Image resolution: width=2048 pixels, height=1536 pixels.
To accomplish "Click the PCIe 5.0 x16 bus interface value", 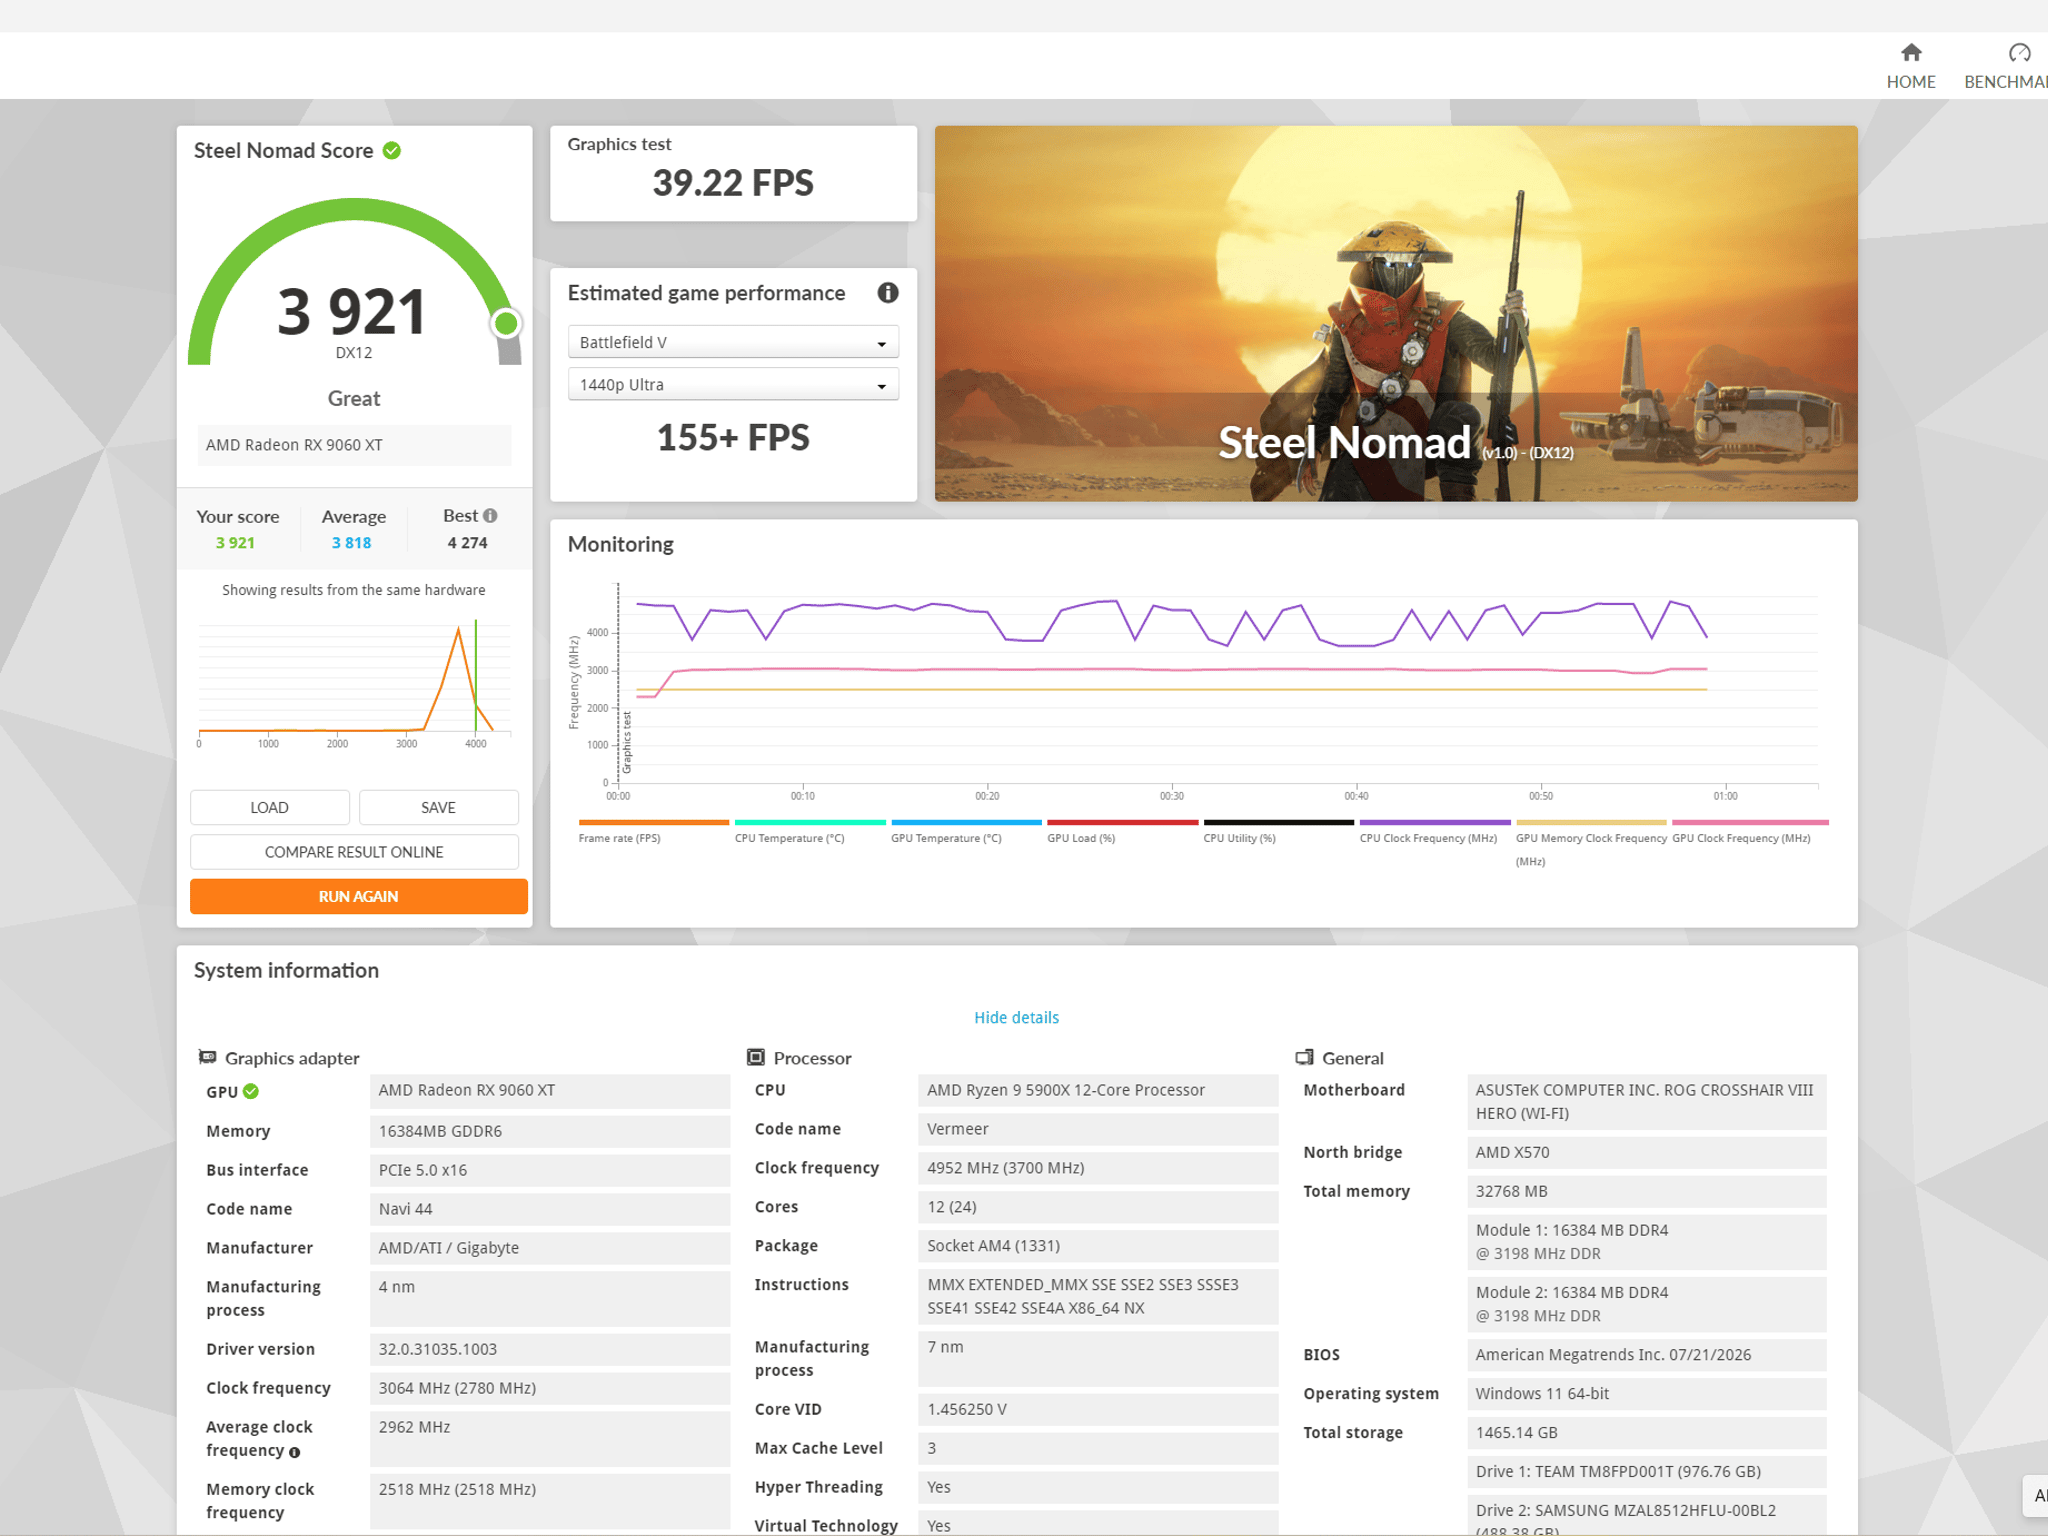I will [x=550, y=1170].
